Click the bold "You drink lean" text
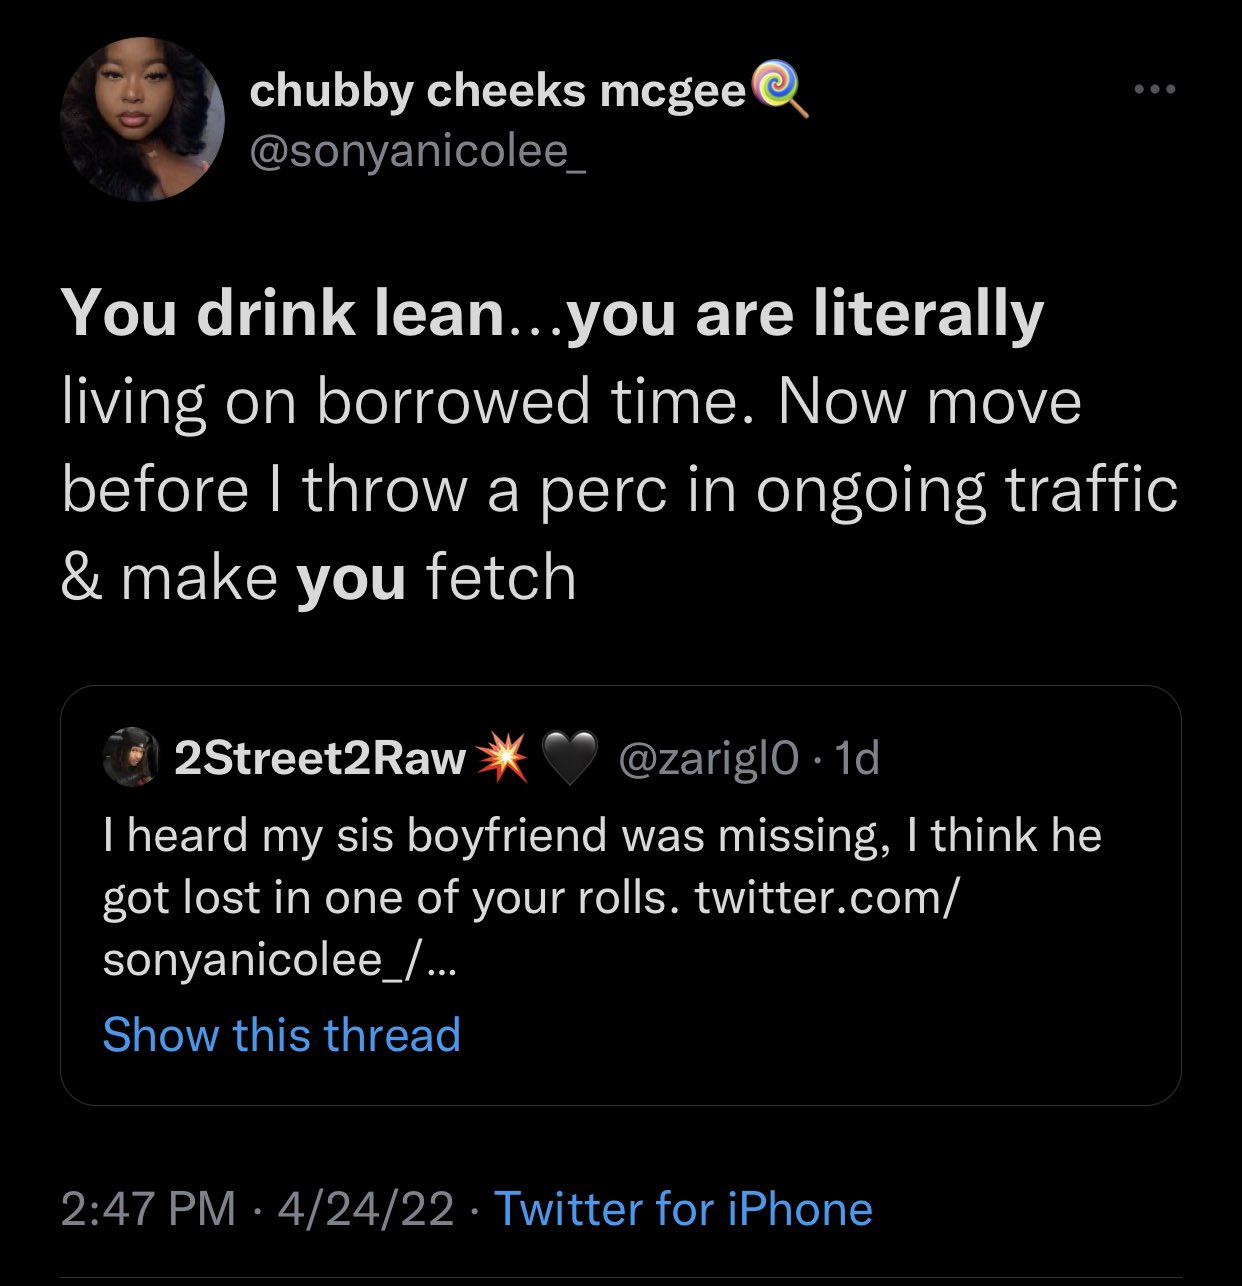 tap(283, 313)
